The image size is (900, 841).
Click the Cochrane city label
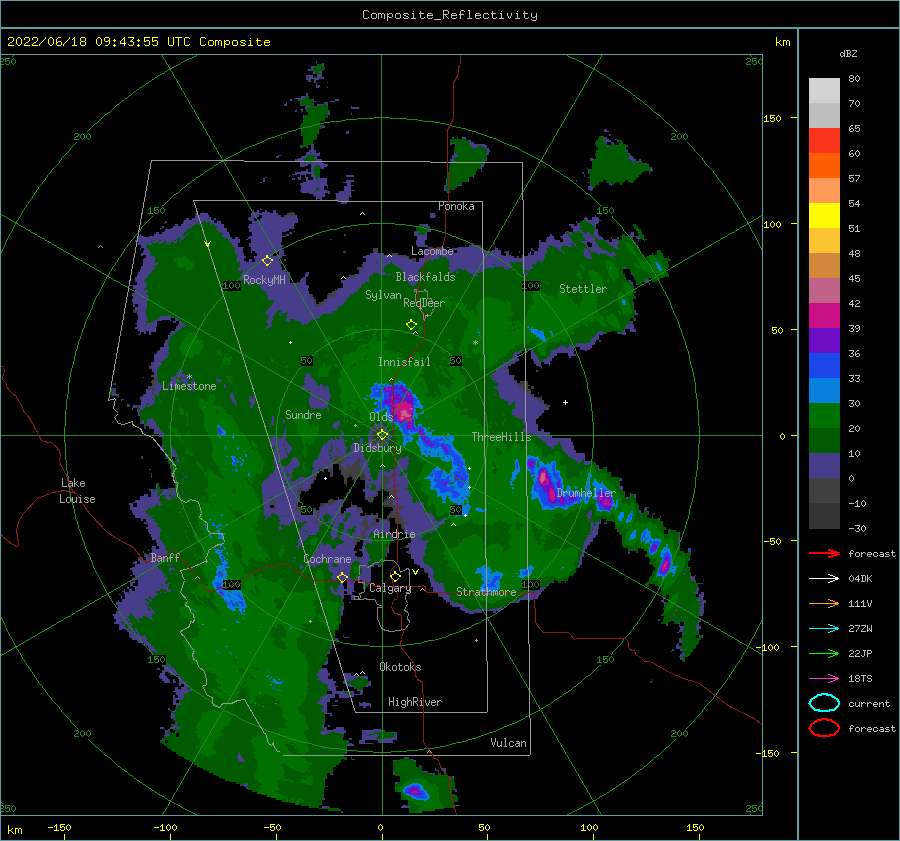pos(327,559)
